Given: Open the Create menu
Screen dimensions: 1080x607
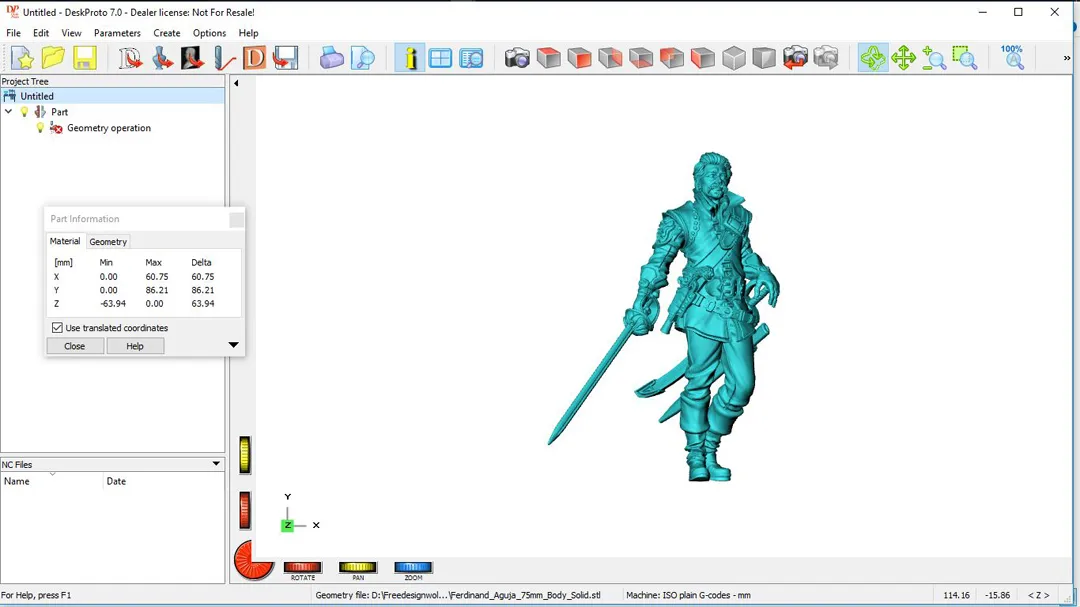Looking at the screenshot, I should coord(167,33).
